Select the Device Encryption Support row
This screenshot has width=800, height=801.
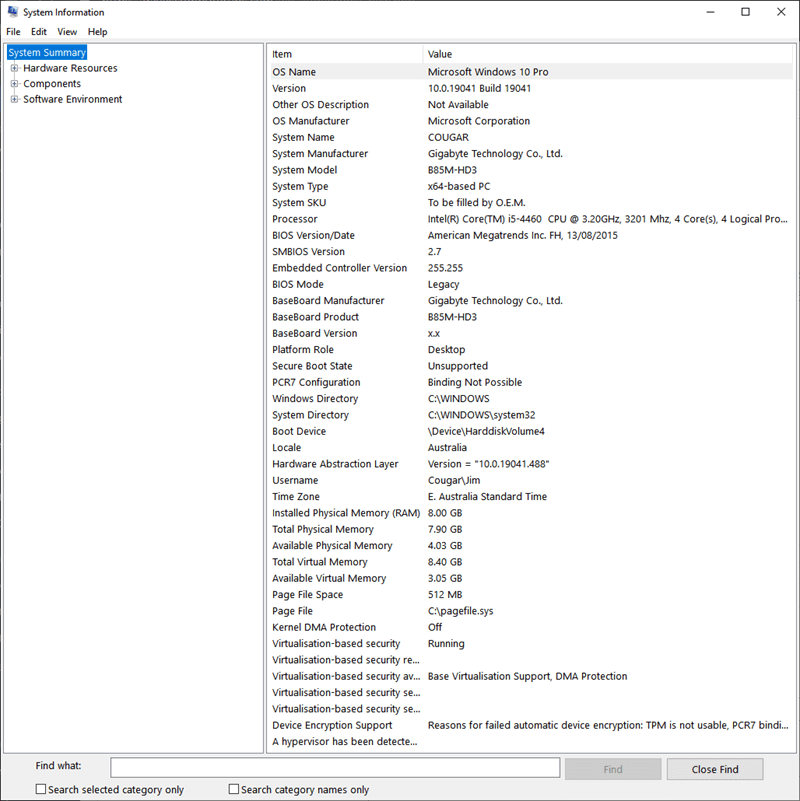(x=531, y=726)
